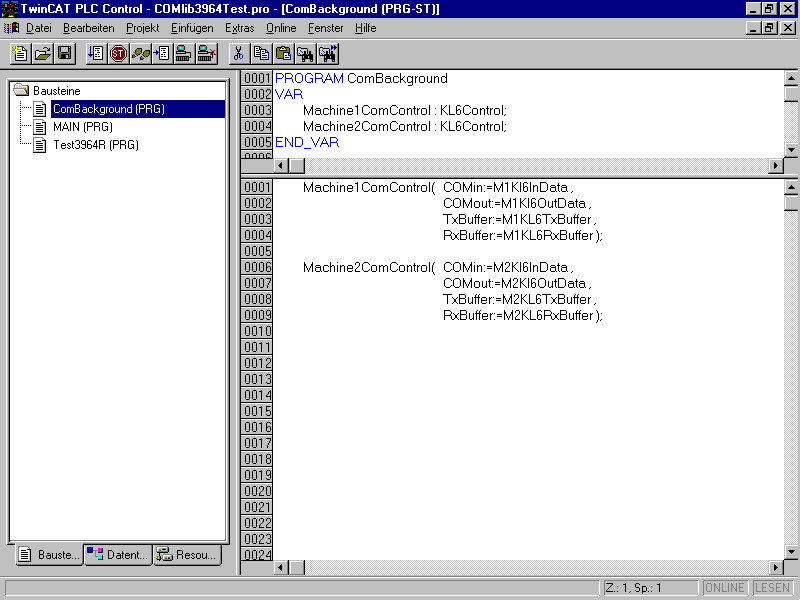Open the Projekt menu
This screenshot has height=600, width=800.
(x=142, y=28)
